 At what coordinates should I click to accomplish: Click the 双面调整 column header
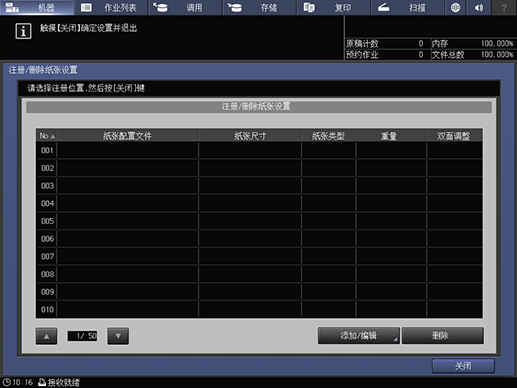pos(454,136)
